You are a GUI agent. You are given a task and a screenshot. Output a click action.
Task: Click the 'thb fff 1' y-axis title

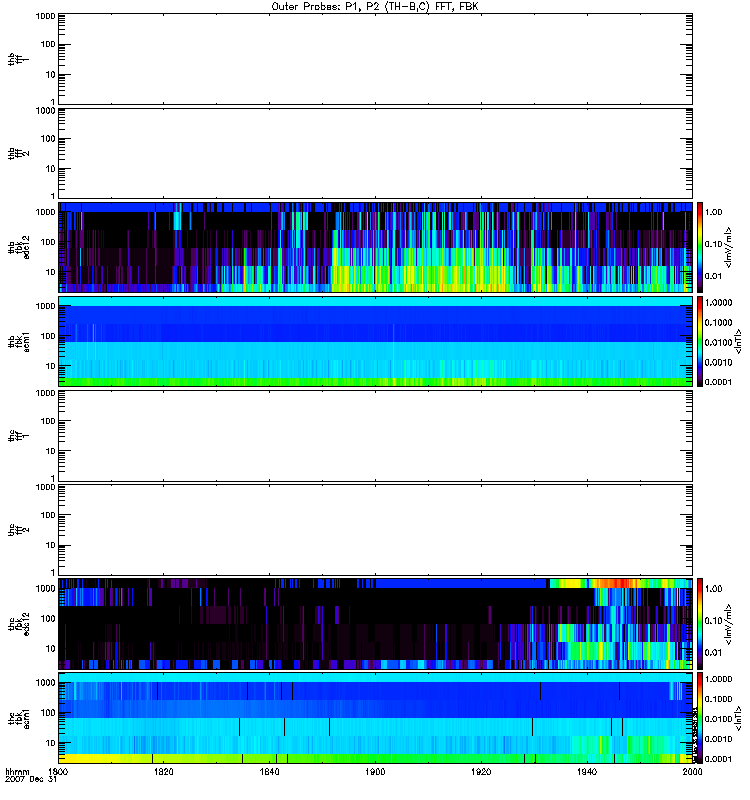tap(18, 59)
